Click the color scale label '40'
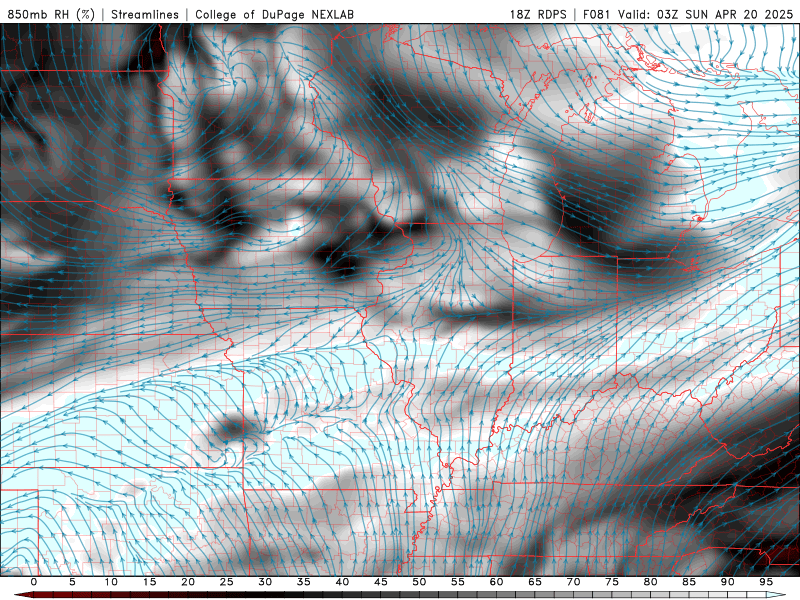This screenshot has height=600, width=800. tap(342, 582)
